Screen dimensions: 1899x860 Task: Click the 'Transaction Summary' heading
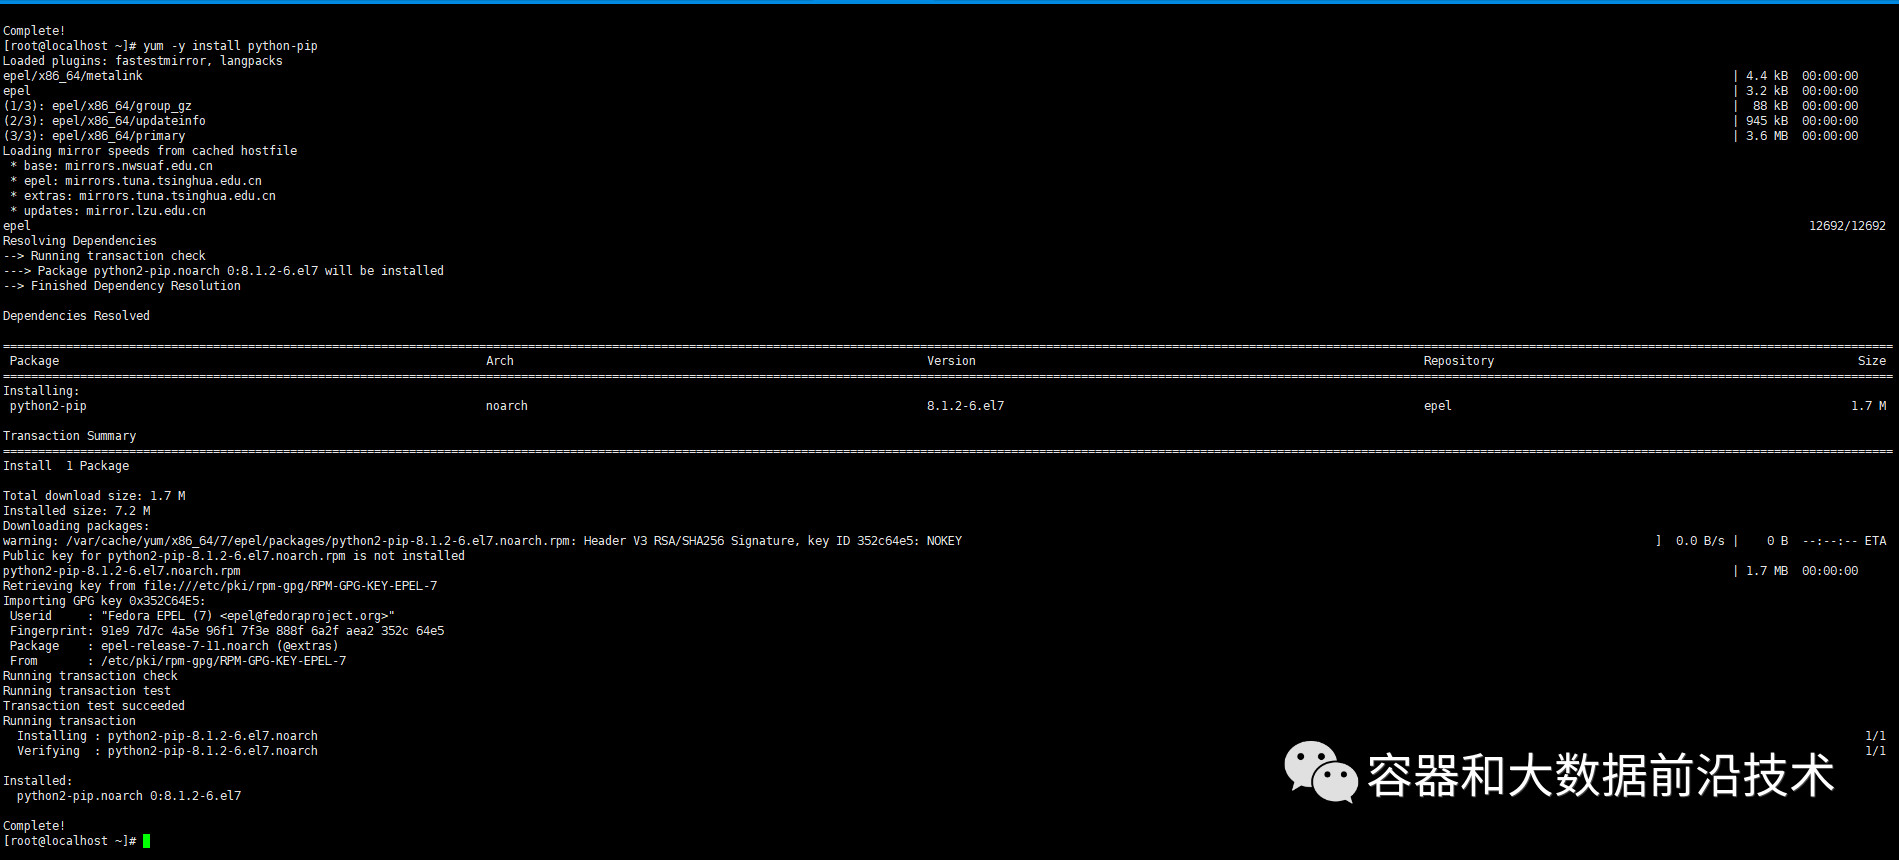point(69,436)
